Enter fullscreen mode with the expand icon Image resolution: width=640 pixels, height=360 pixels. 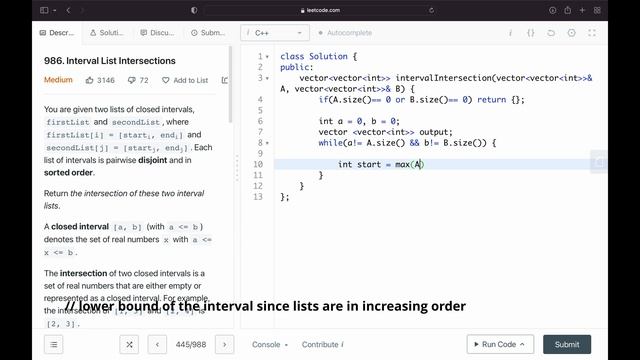(x=592, y=33)
